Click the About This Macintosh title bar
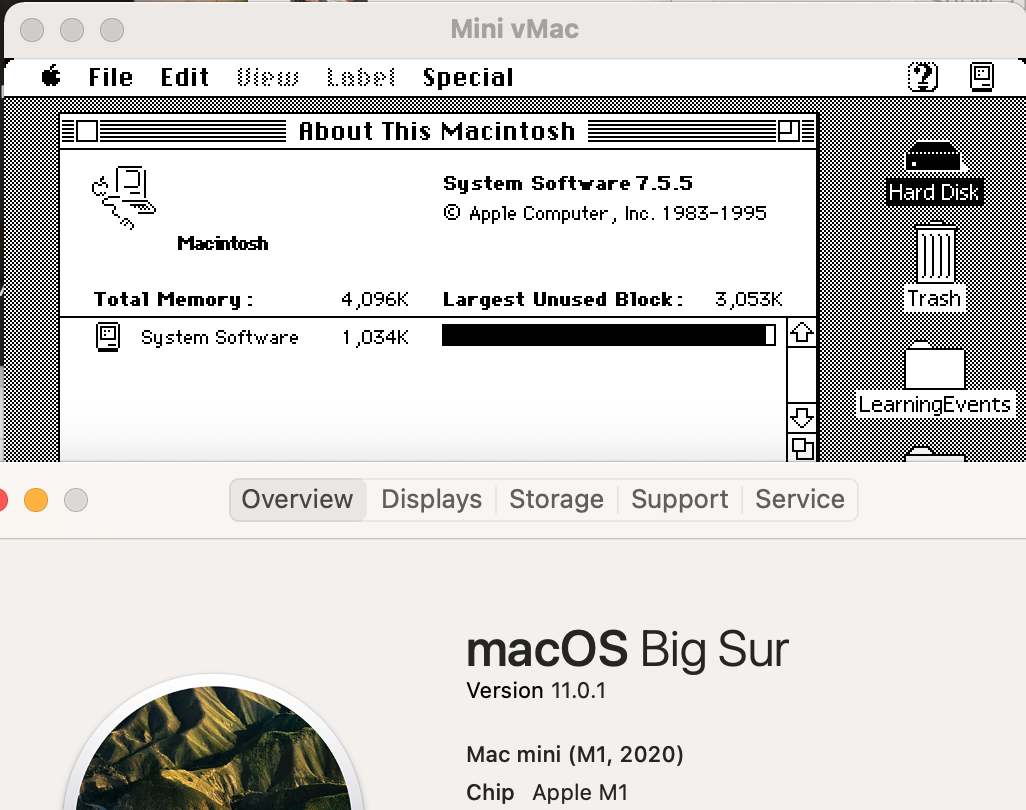This screenshot has width=1026, height=810. [437, 131]
